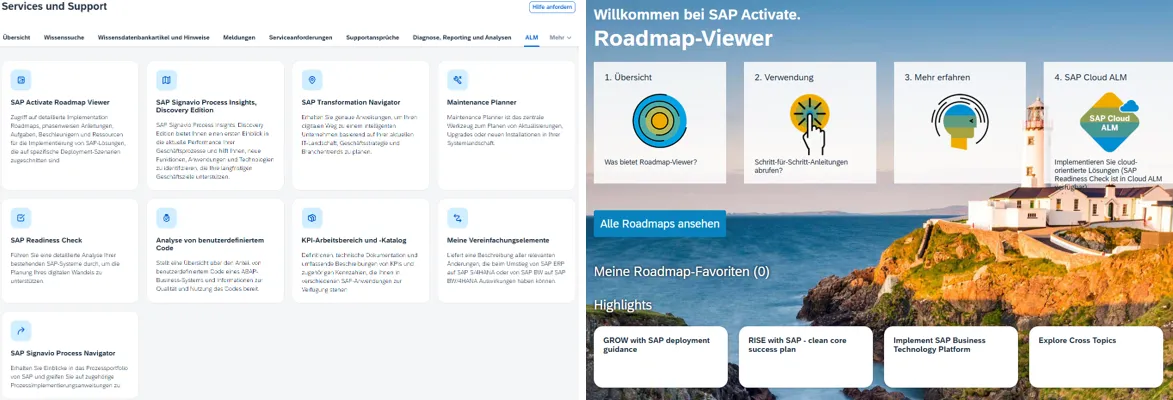Click the SAP Signavio Process Navigator arrow icon
This screenshot has height=400, width=1173.
[x=21, y=331]
